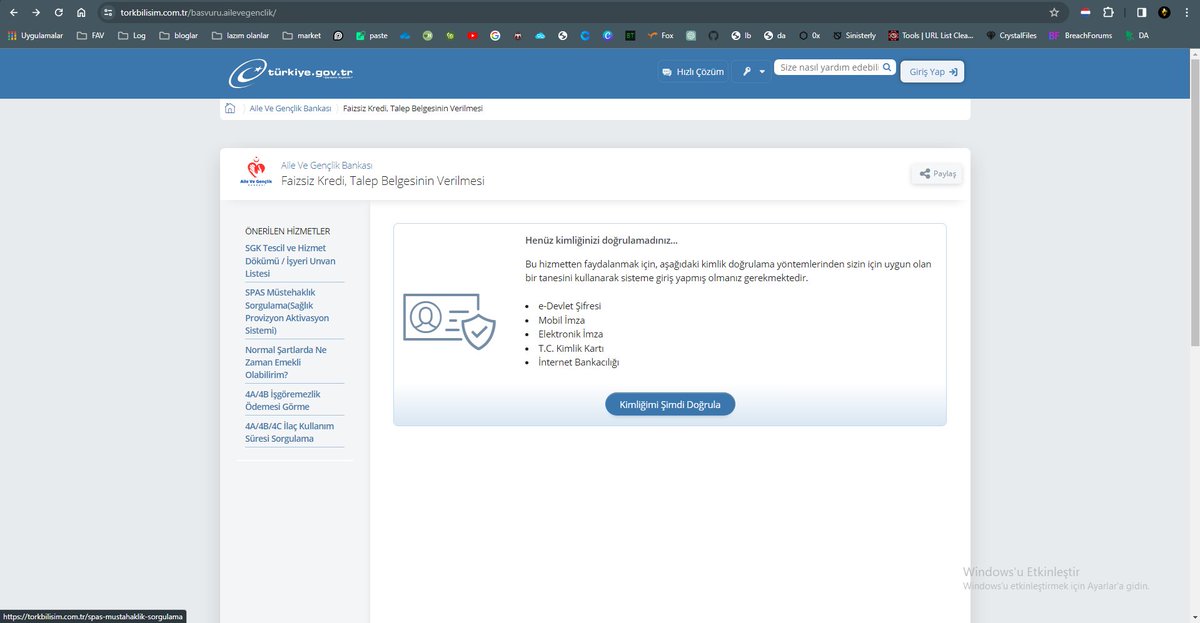Share the page with Paylaş button
The width and height of the screenshot is (1200, 623).
[x=937, y=173]
